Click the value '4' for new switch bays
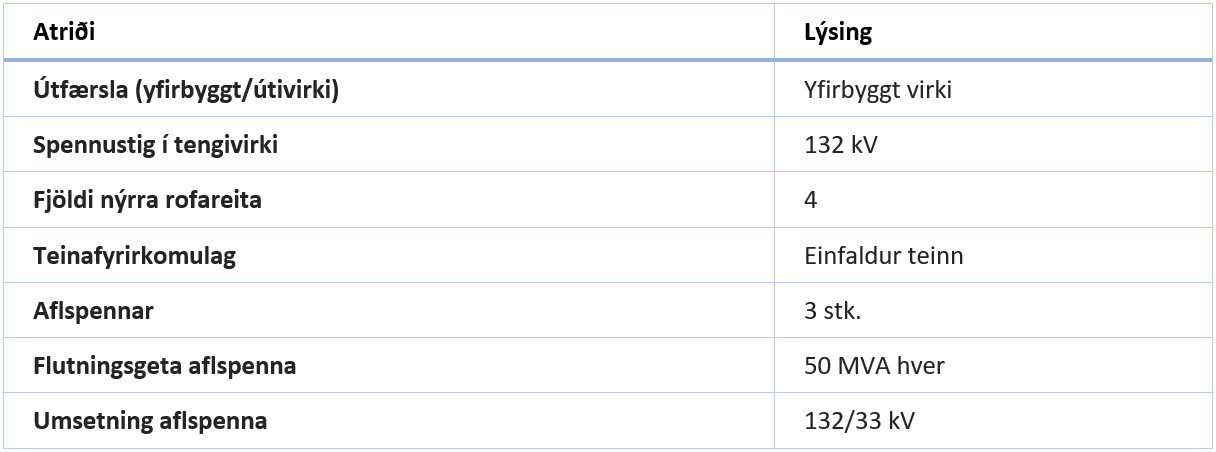Viewport: 1216px width, 452px height. pos(811,200)
